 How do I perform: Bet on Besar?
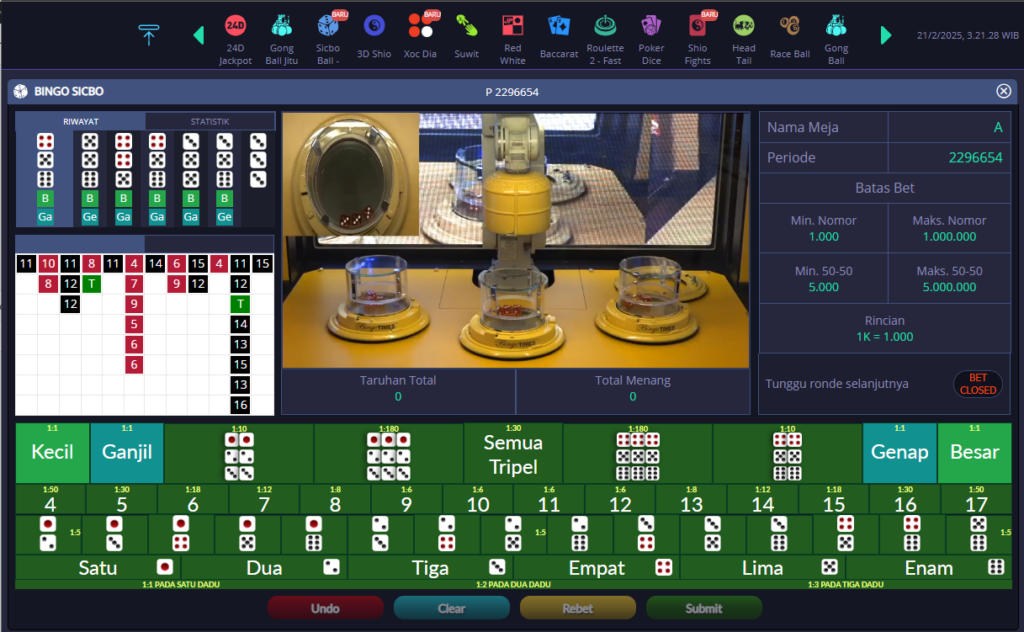coord(974,452)
